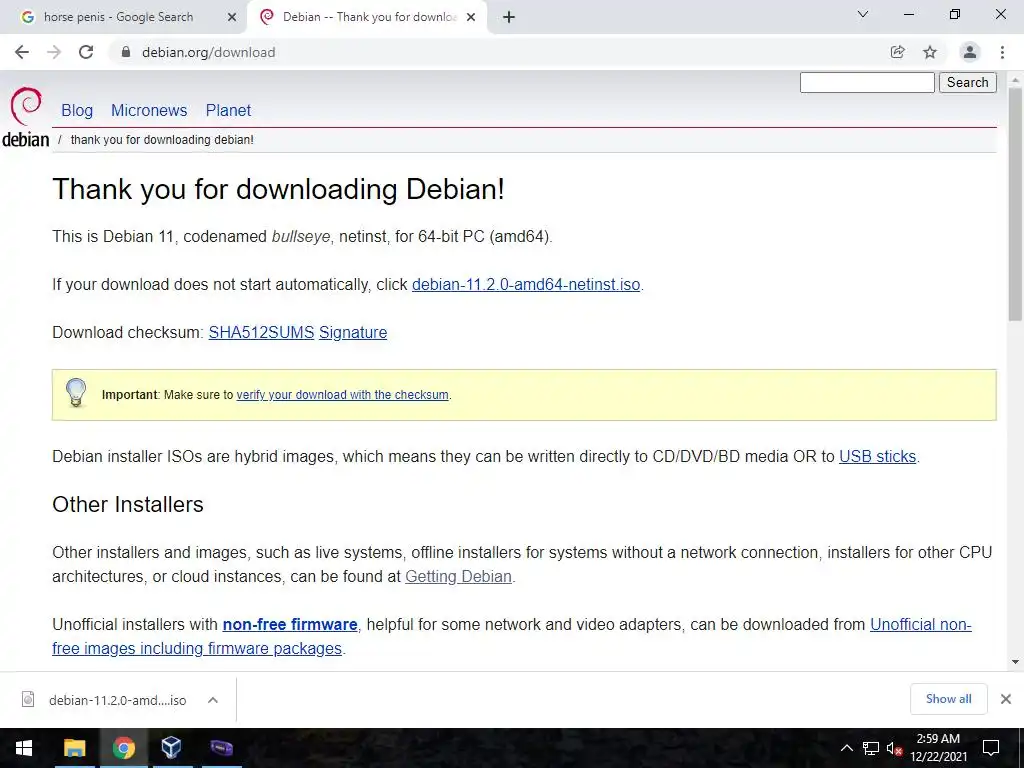Open the non-free firmware link

[290, 625]
